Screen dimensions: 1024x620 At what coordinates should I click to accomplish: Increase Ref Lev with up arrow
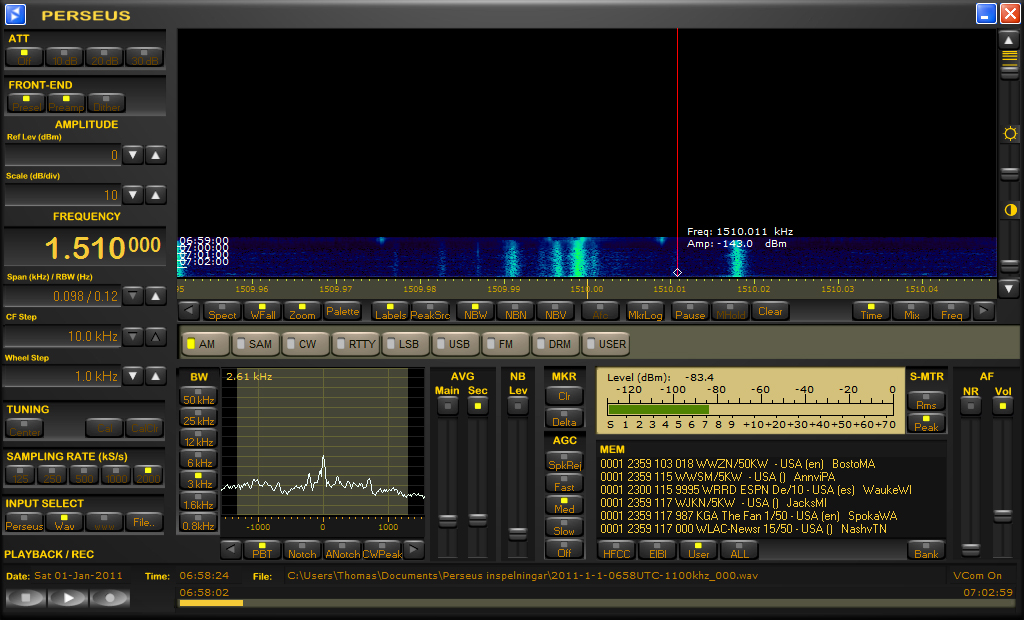[x=155, y=155]
